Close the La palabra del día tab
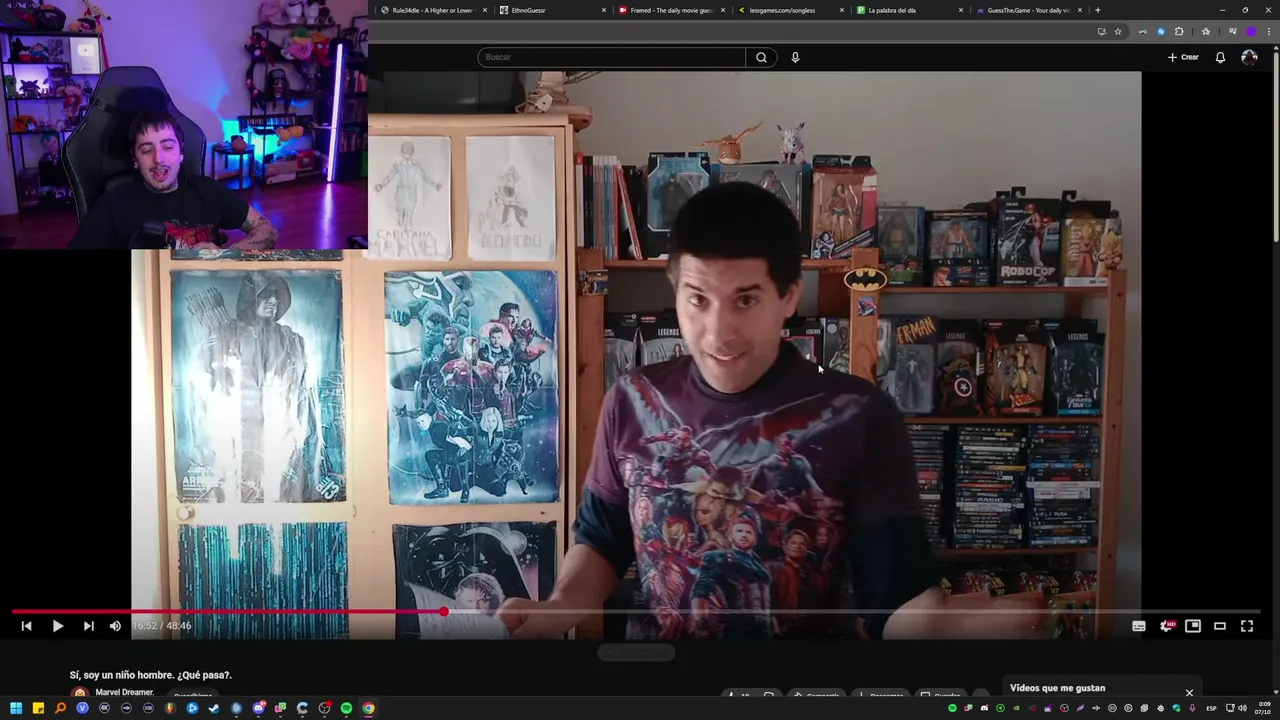Image resolution: width=1280 pixels, height=720 pixels. click(x=961, y=10)
